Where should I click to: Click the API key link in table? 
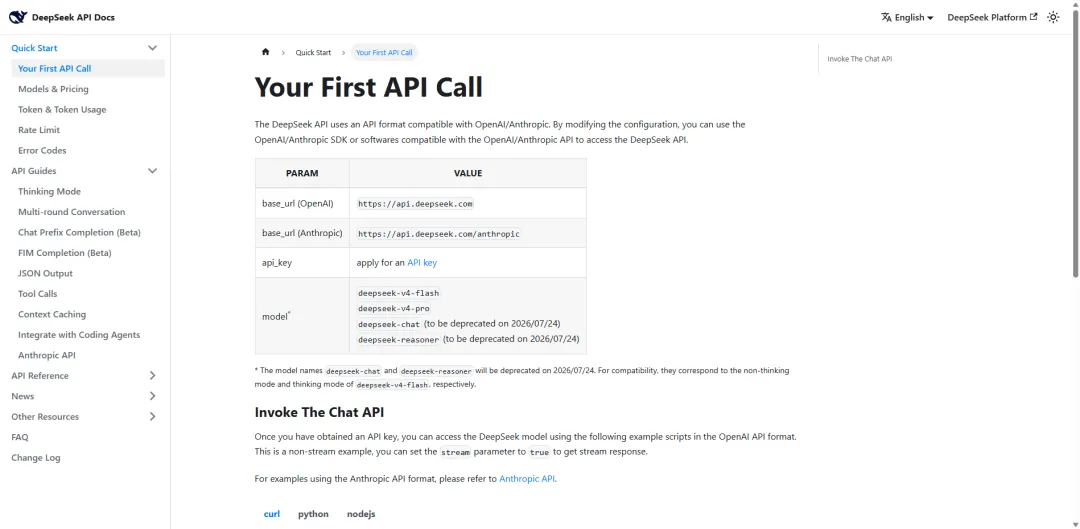(422, 262)
